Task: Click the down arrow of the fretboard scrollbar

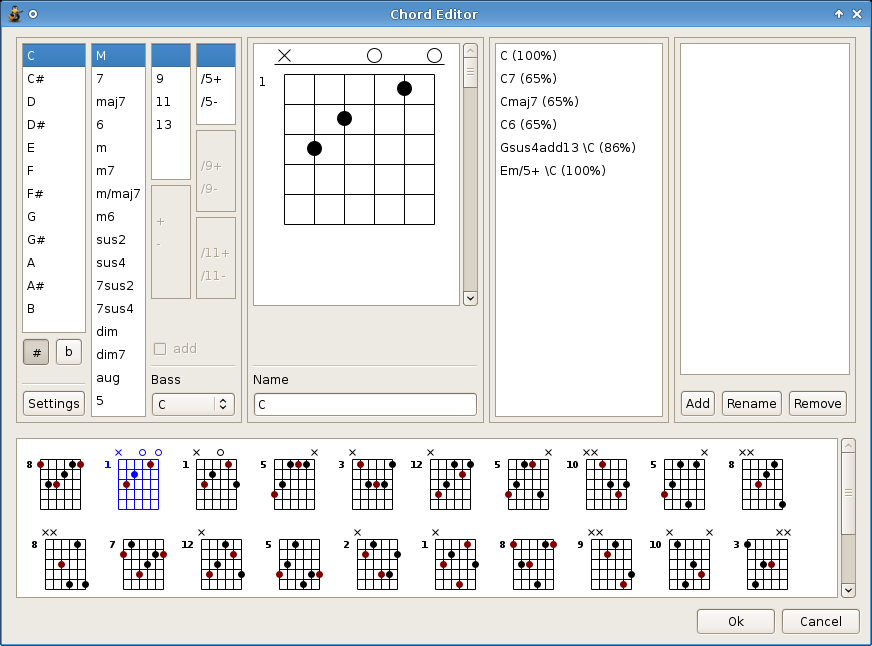Action: pyautogui.click(x=470, y=299)
